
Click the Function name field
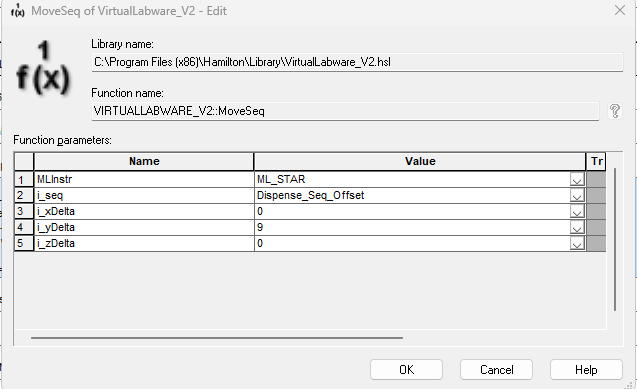pos(345,111)
